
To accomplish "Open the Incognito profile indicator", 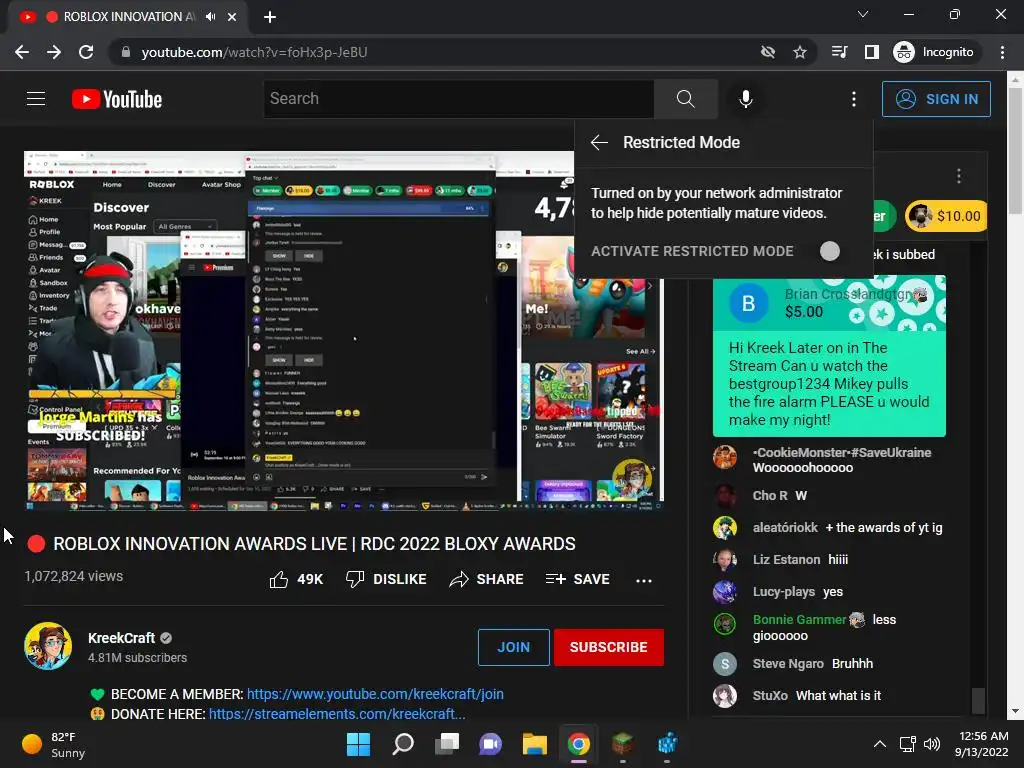I will tap(935, 52).
